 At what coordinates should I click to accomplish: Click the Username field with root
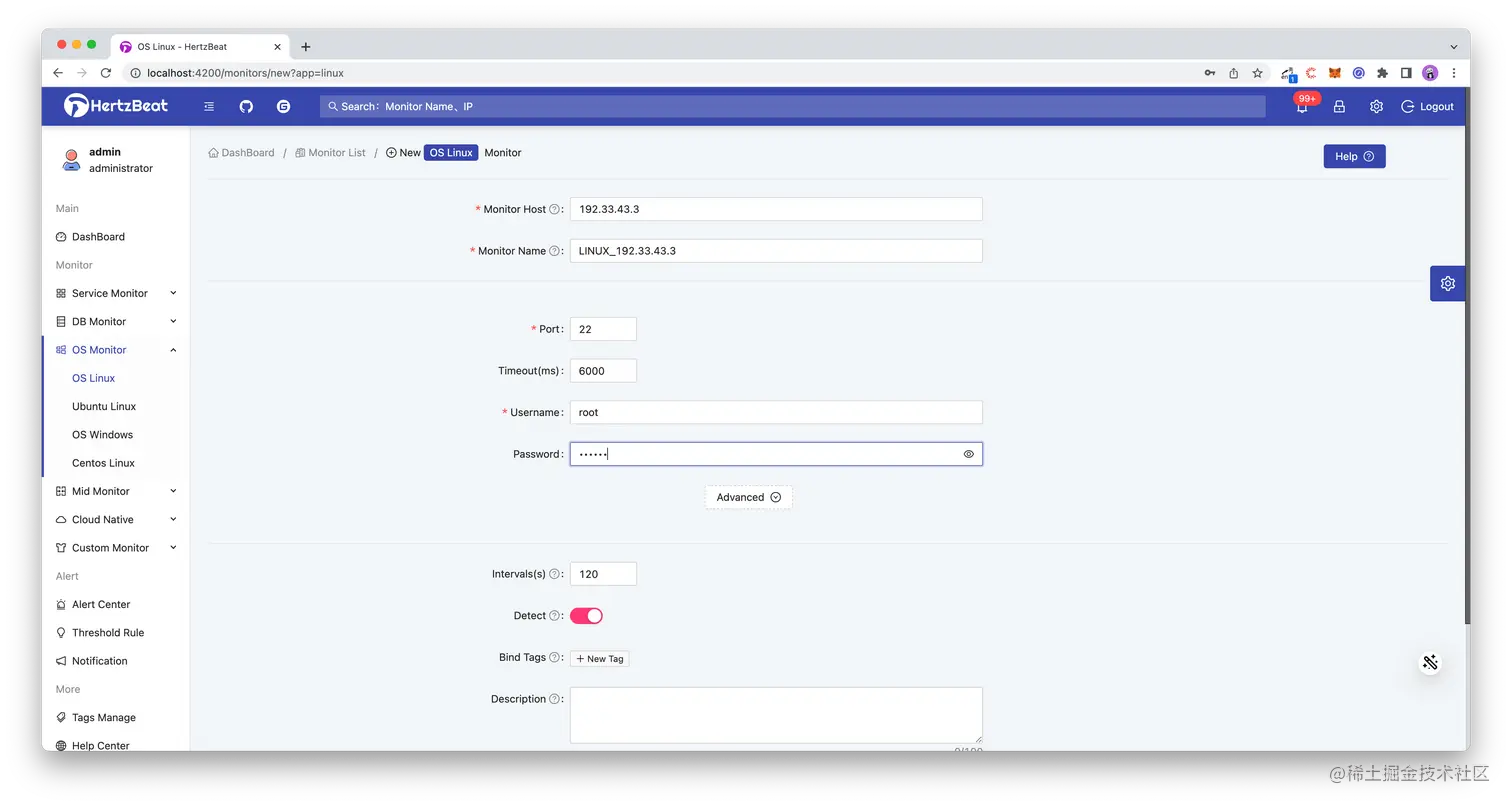776,412
